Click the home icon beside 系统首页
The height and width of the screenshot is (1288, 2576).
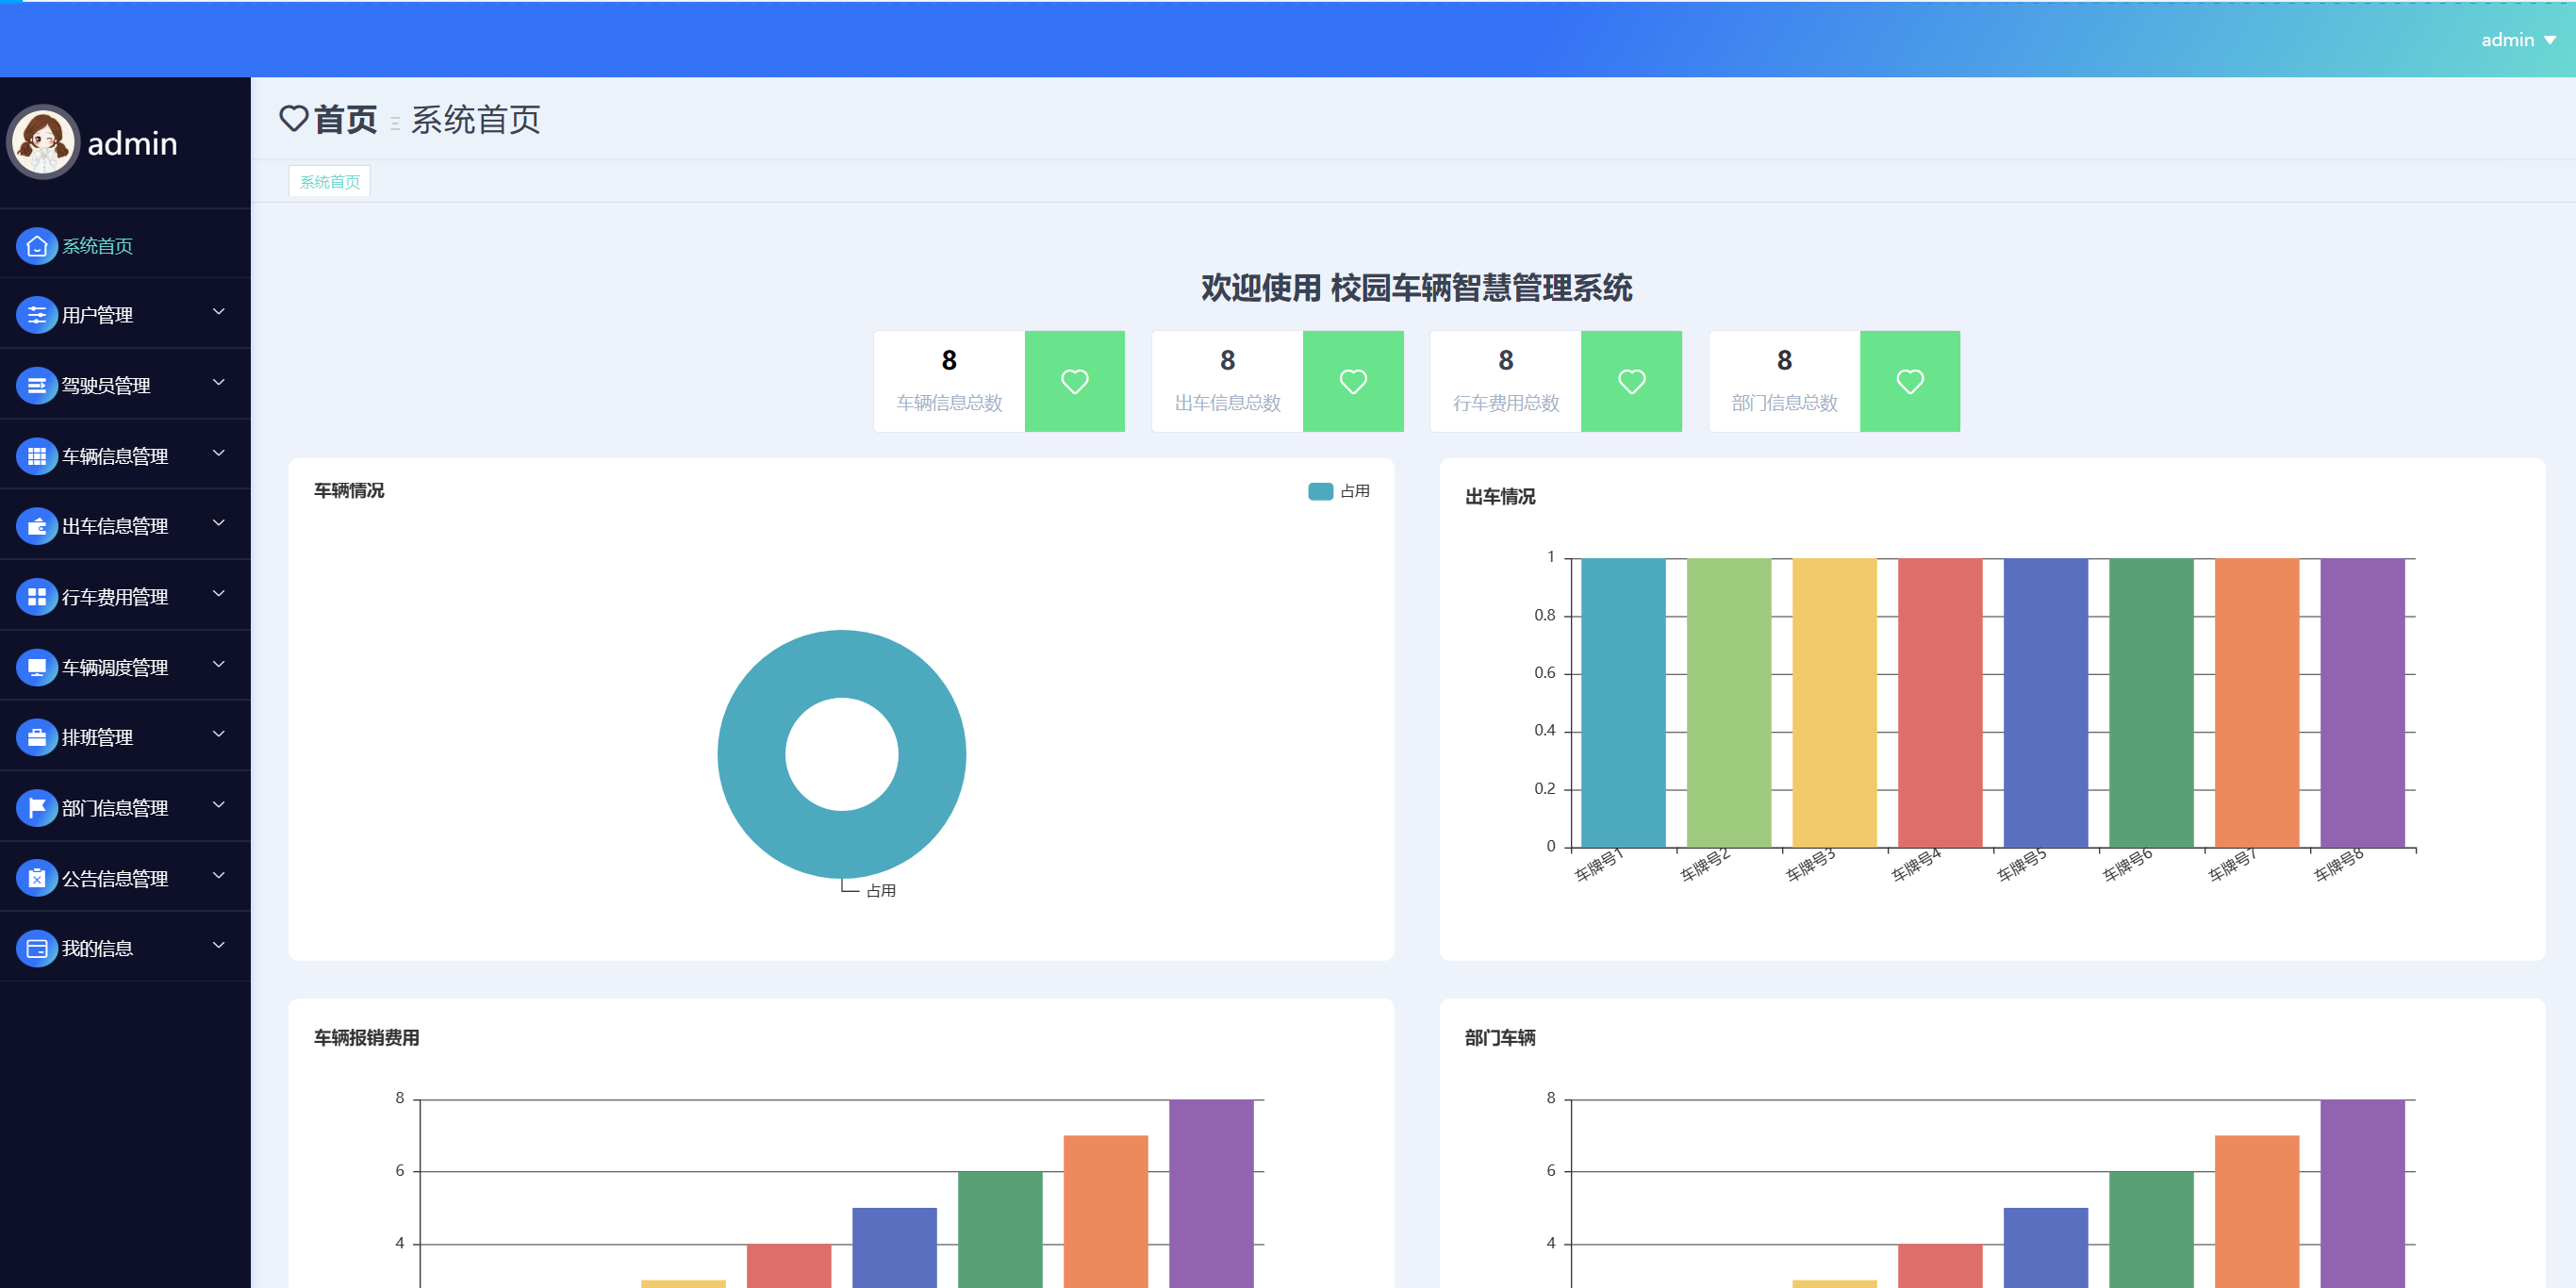click(x=37, y=245)
